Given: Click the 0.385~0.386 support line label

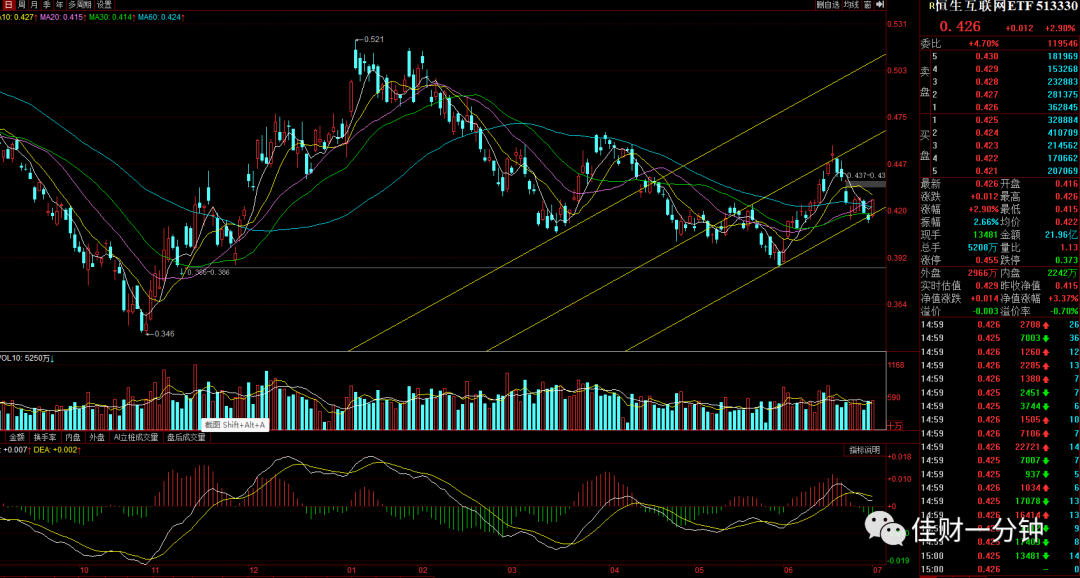Looking at the screenshot, I should tap(208, 273).
